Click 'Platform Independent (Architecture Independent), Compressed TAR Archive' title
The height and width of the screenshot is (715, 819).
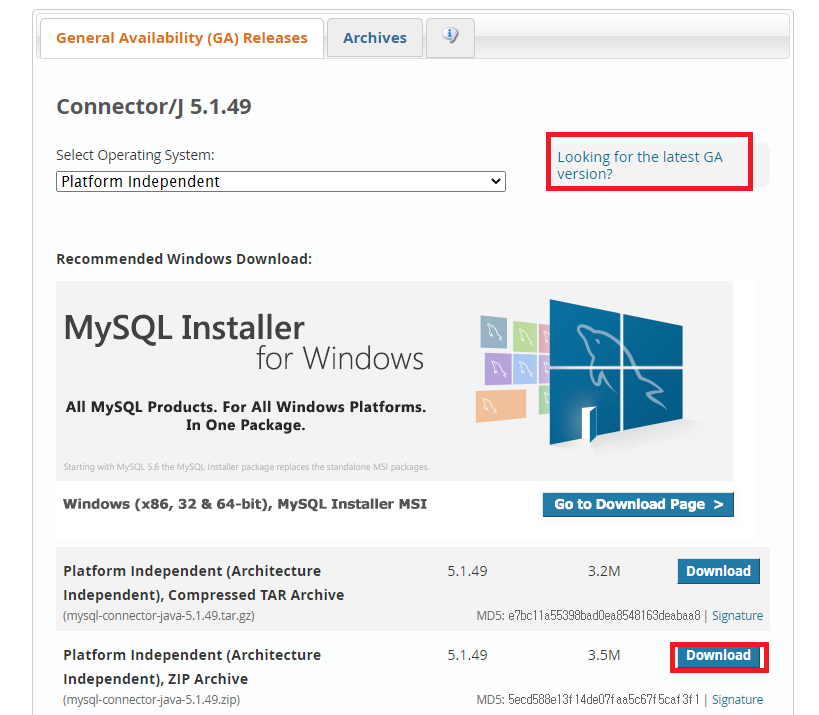tap(204, 583)
